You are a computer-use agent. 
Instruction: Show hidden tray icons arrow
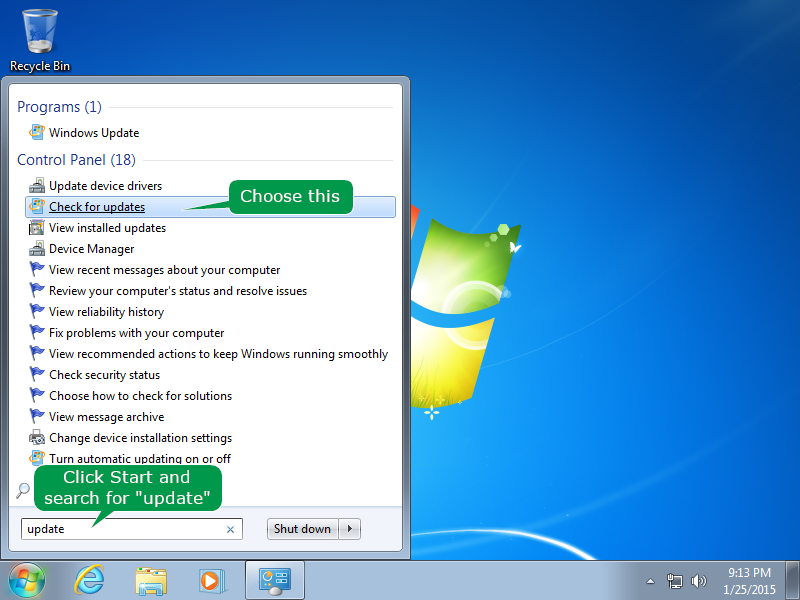point(651,581)
